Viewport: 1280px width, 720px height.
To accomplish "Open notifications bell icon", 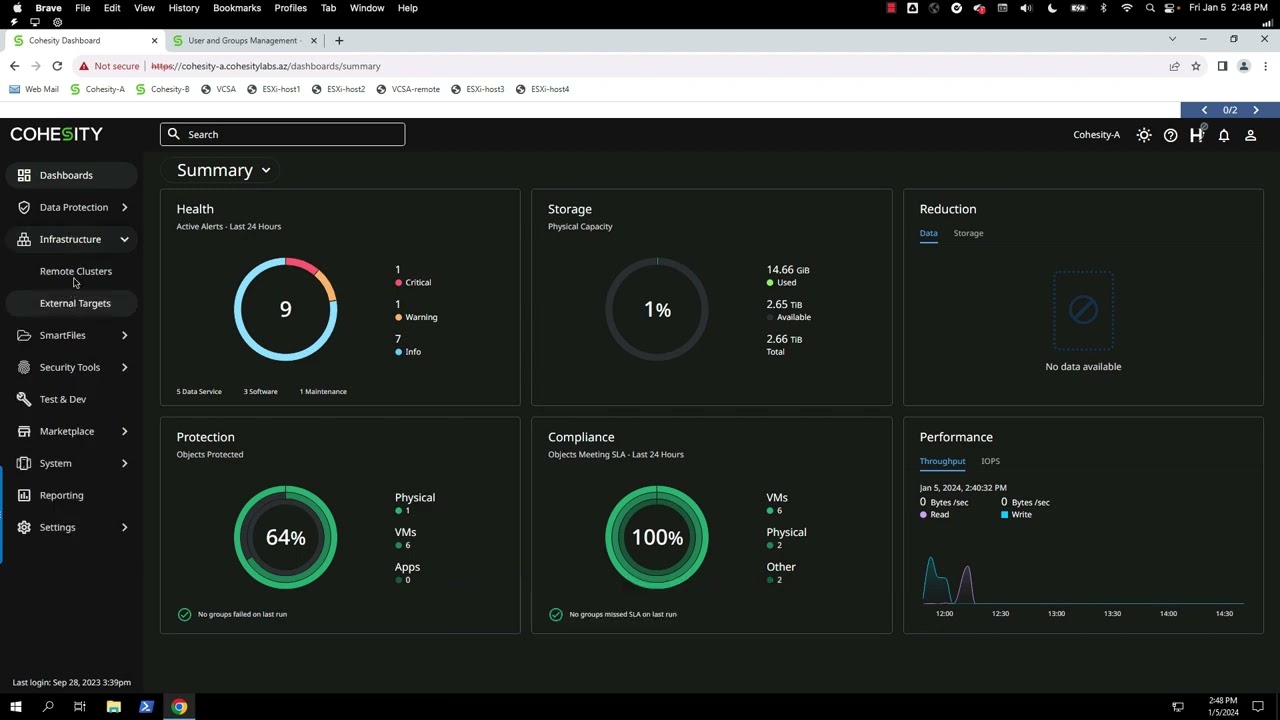I will [1224, 135].
